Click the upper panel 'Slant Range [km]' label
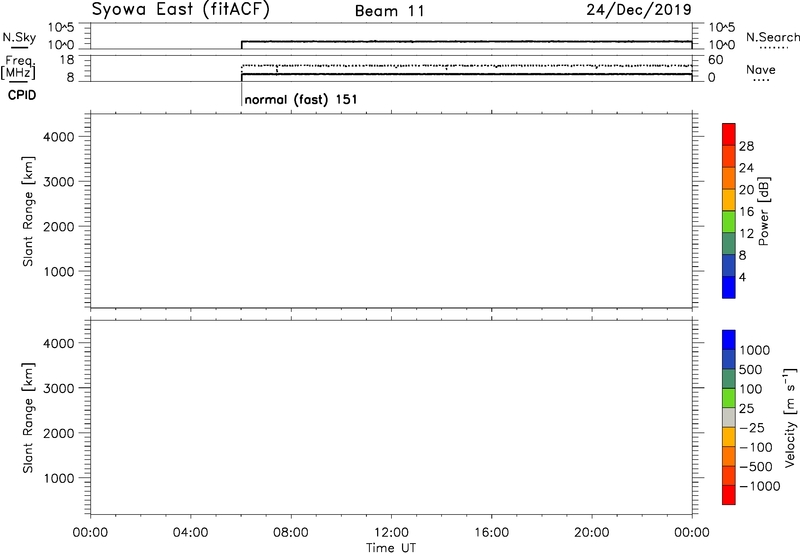 (x=28, y=211)
